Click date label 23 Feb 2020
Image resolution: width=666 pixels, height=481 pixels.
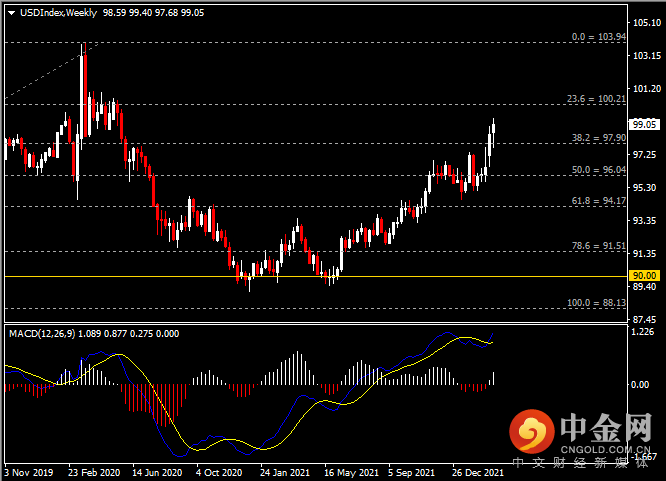(94, 473)
